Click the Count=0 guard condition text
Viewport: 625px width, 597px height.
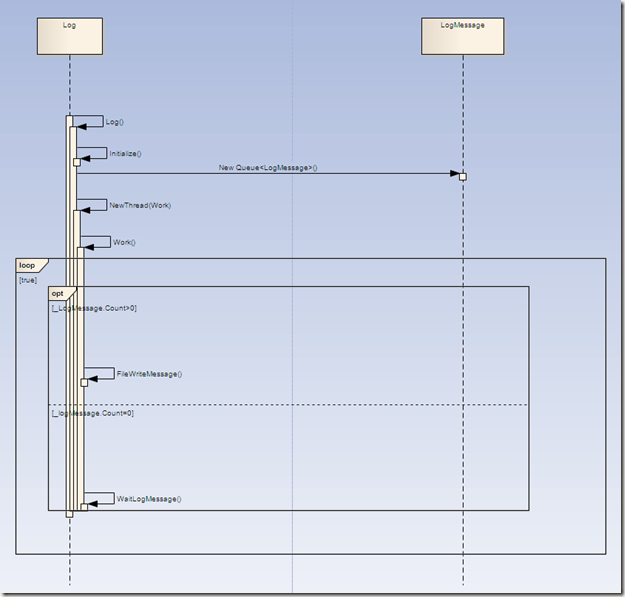click(92, 413)
